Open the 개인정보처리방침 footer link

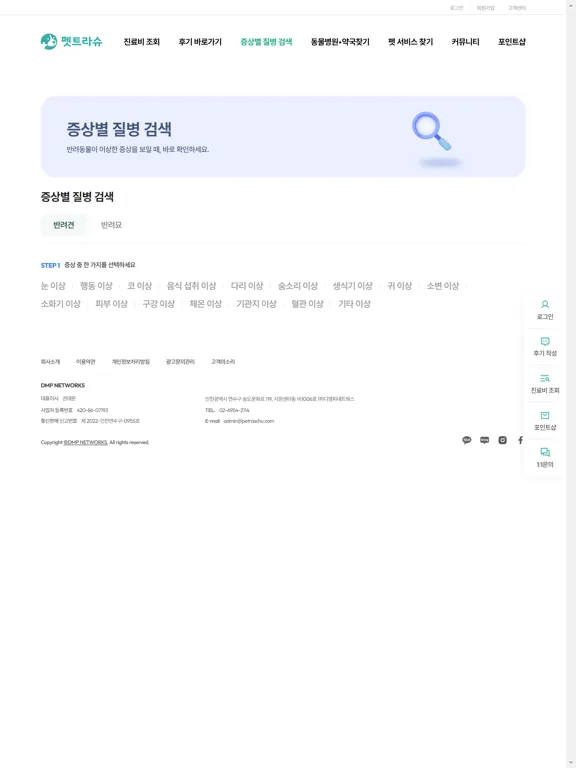(x=131, y=362)
